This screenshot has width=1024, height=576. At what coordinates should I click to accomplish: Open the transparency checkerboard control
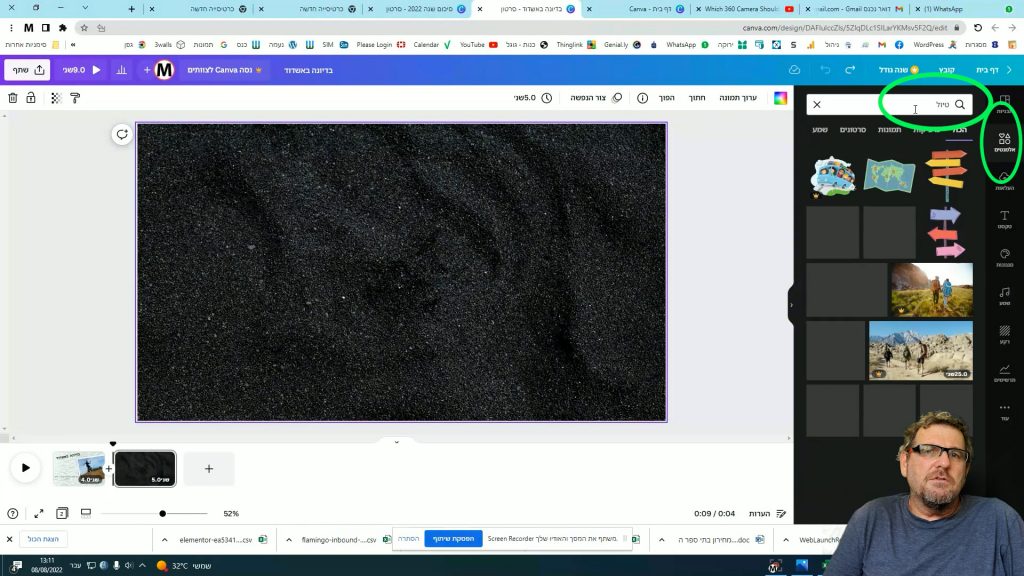pos(56,98)
